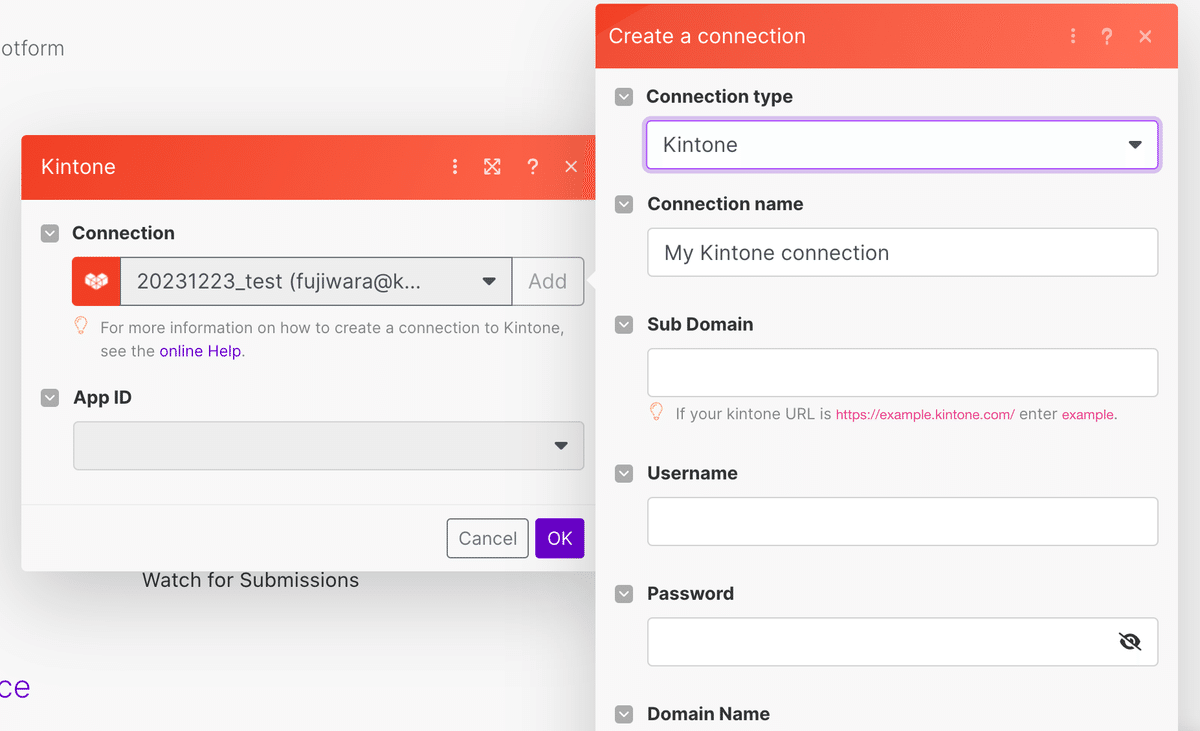Close the Create a connection panel
1200x731 pixels.
tap(1146, 36)
